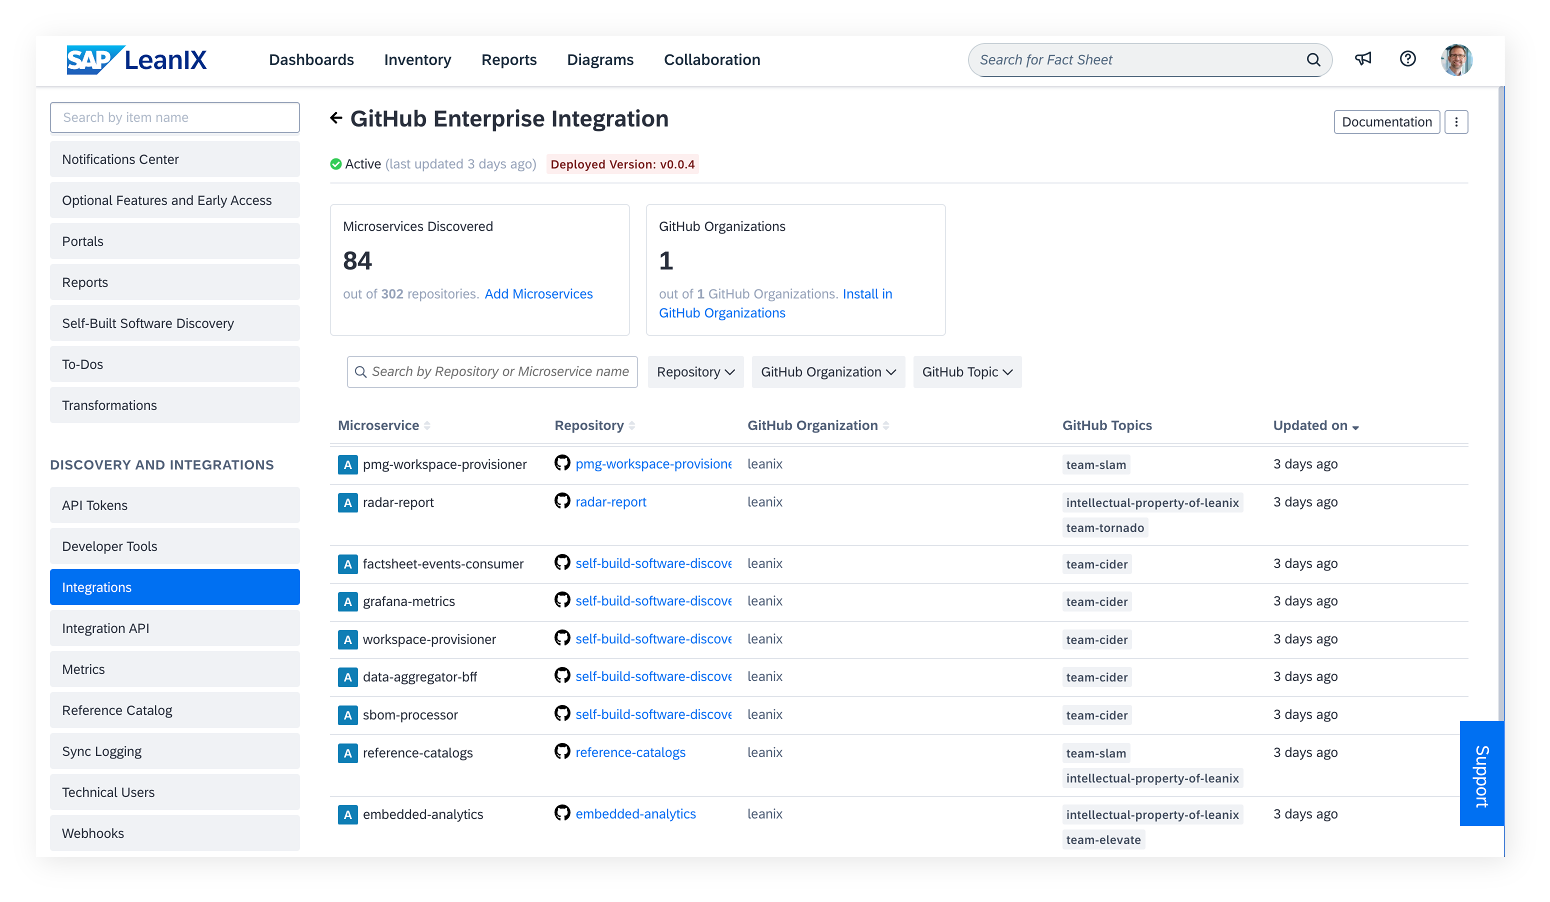Open the user profile avatar
The height and width of the screenshot is (902, 1550).
[x=1457, y=60]
